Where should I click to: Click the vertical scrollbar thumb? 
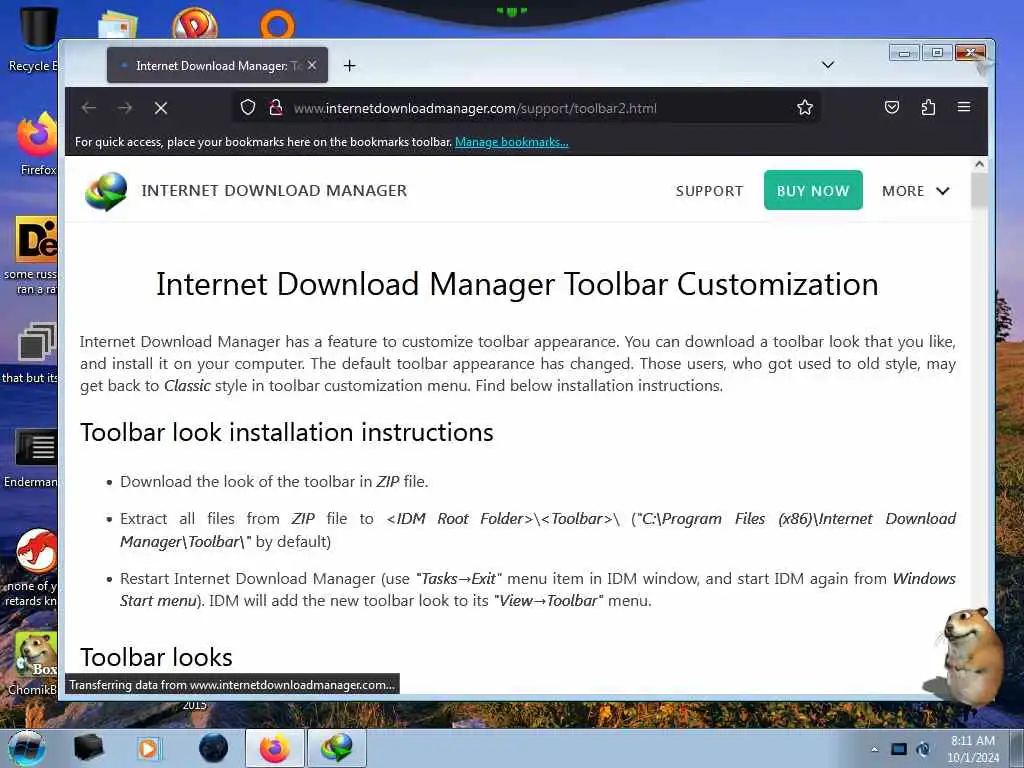pos(979,191)
